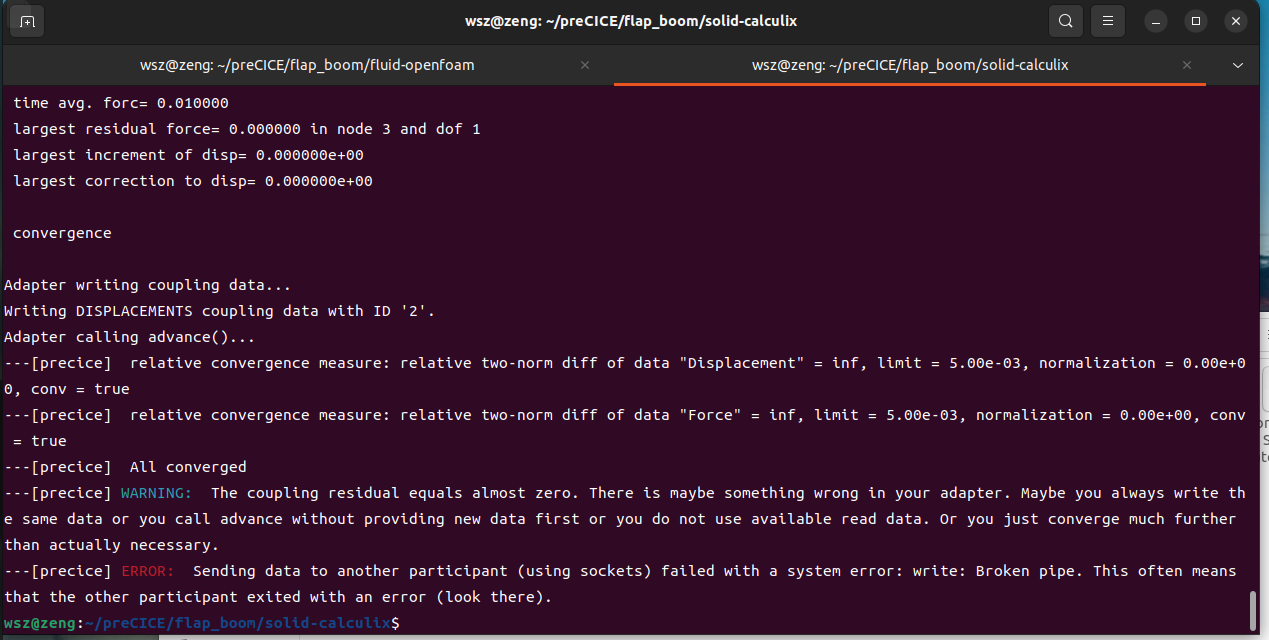1269x640 pixels.
Task: Minimize the terminal window
Action: (1156, 21)
